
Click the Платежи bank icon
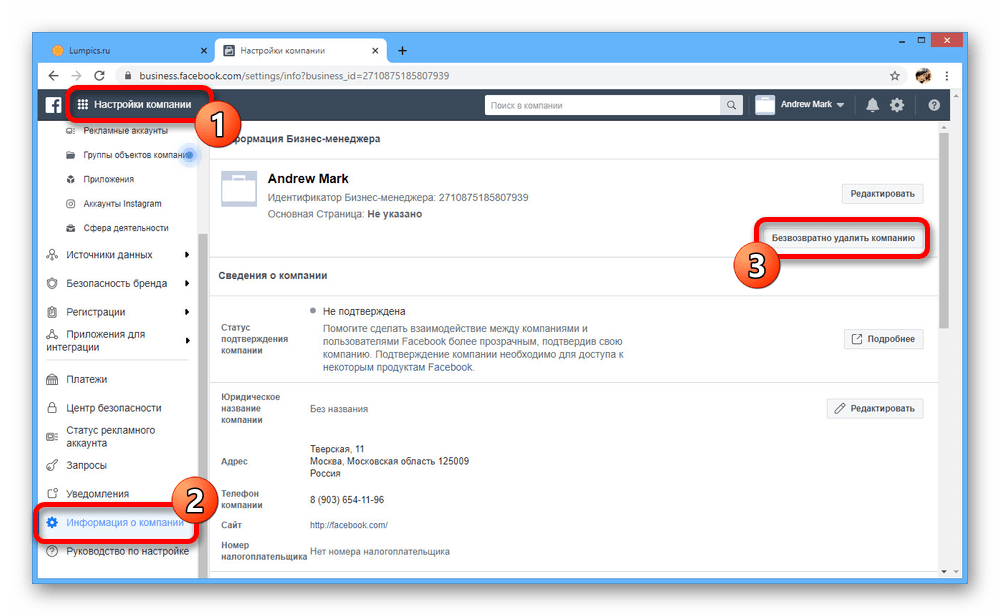[x=52, y=379]
